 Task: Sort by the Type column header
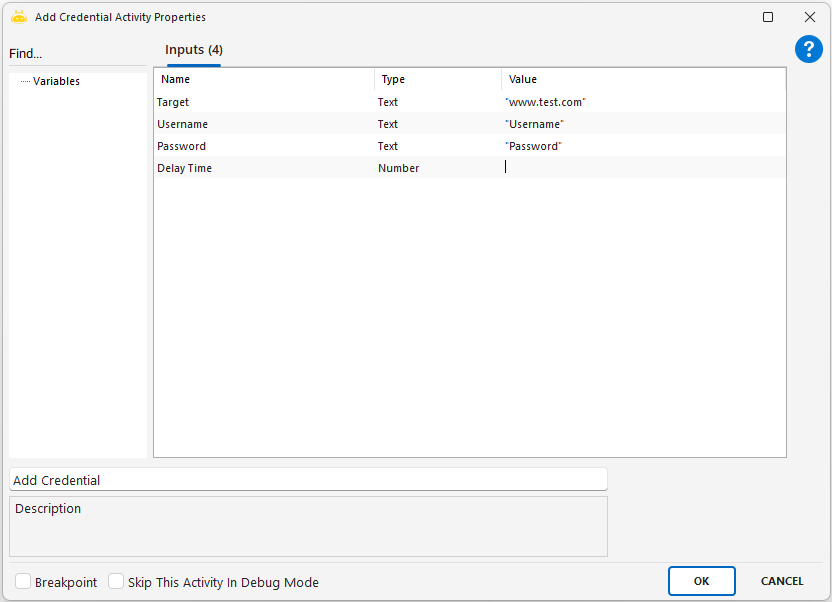coord(437,79)
